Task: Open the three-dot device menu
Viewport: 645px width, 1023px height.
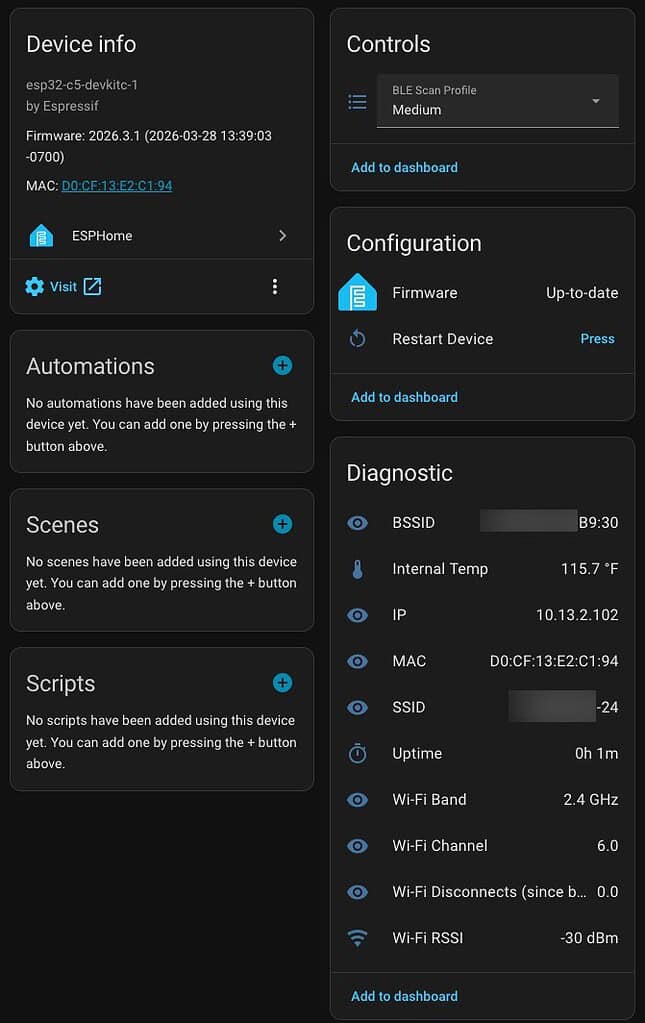Action: 275,287
